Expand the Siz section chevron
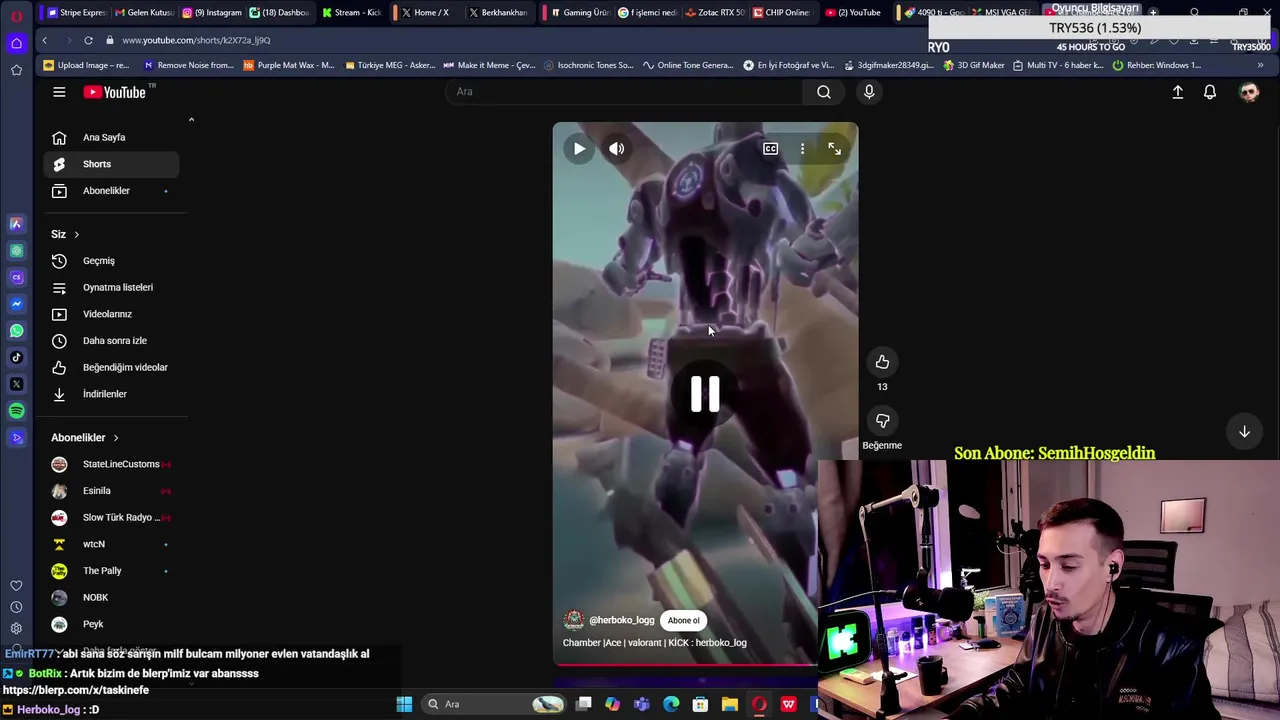 [x=76, y=234]
